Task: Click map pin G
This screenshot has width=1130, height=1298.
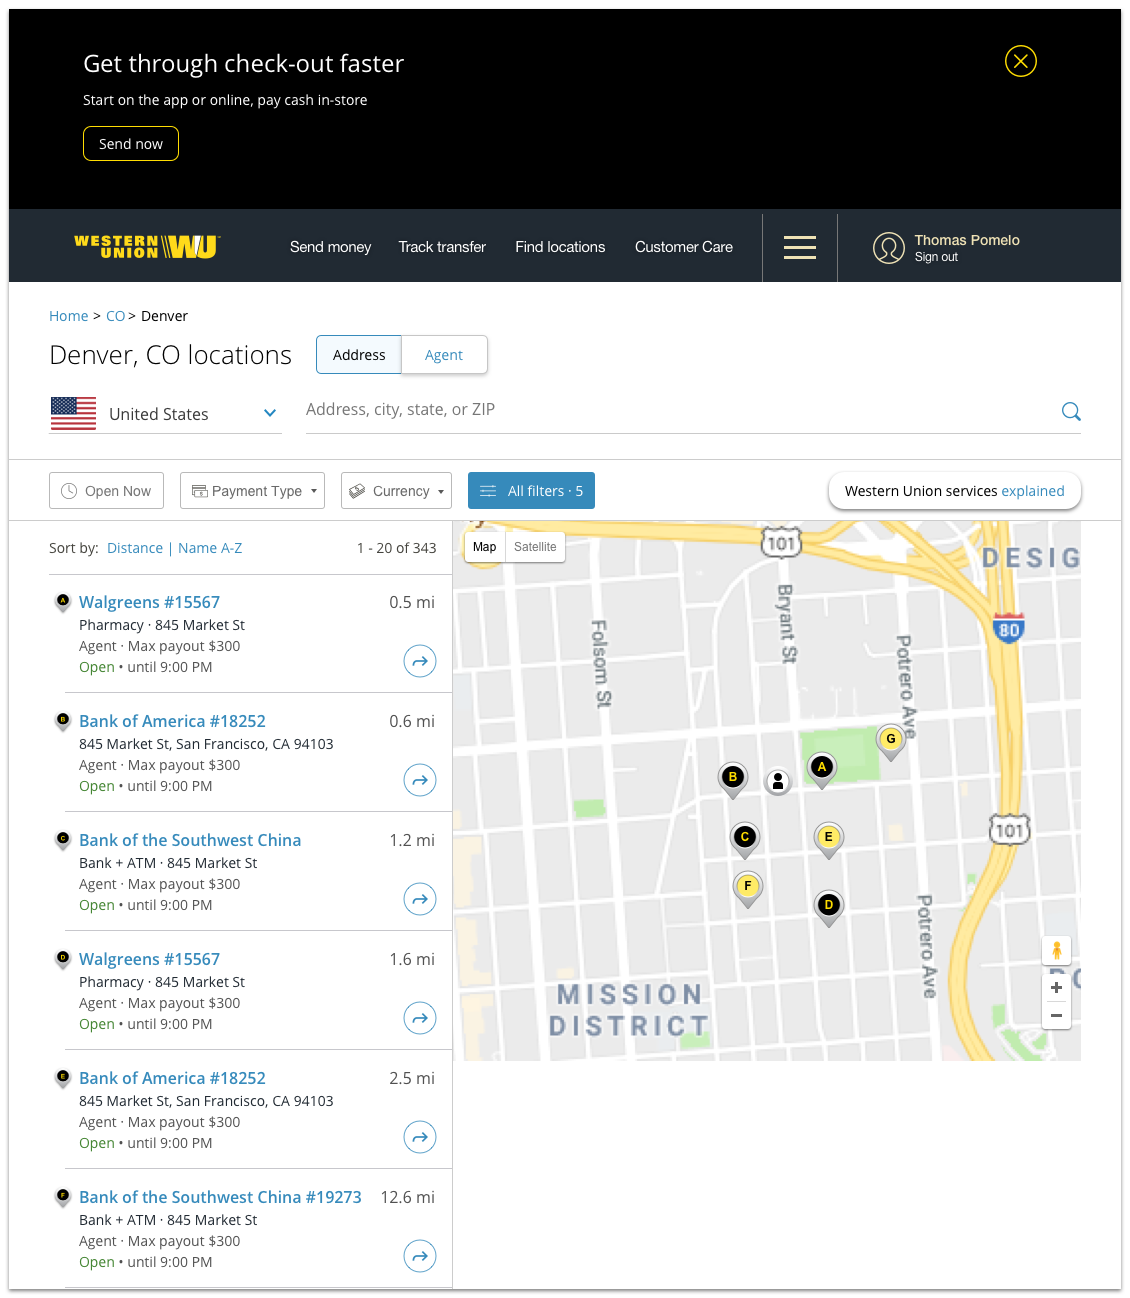Action: (890, 741)
